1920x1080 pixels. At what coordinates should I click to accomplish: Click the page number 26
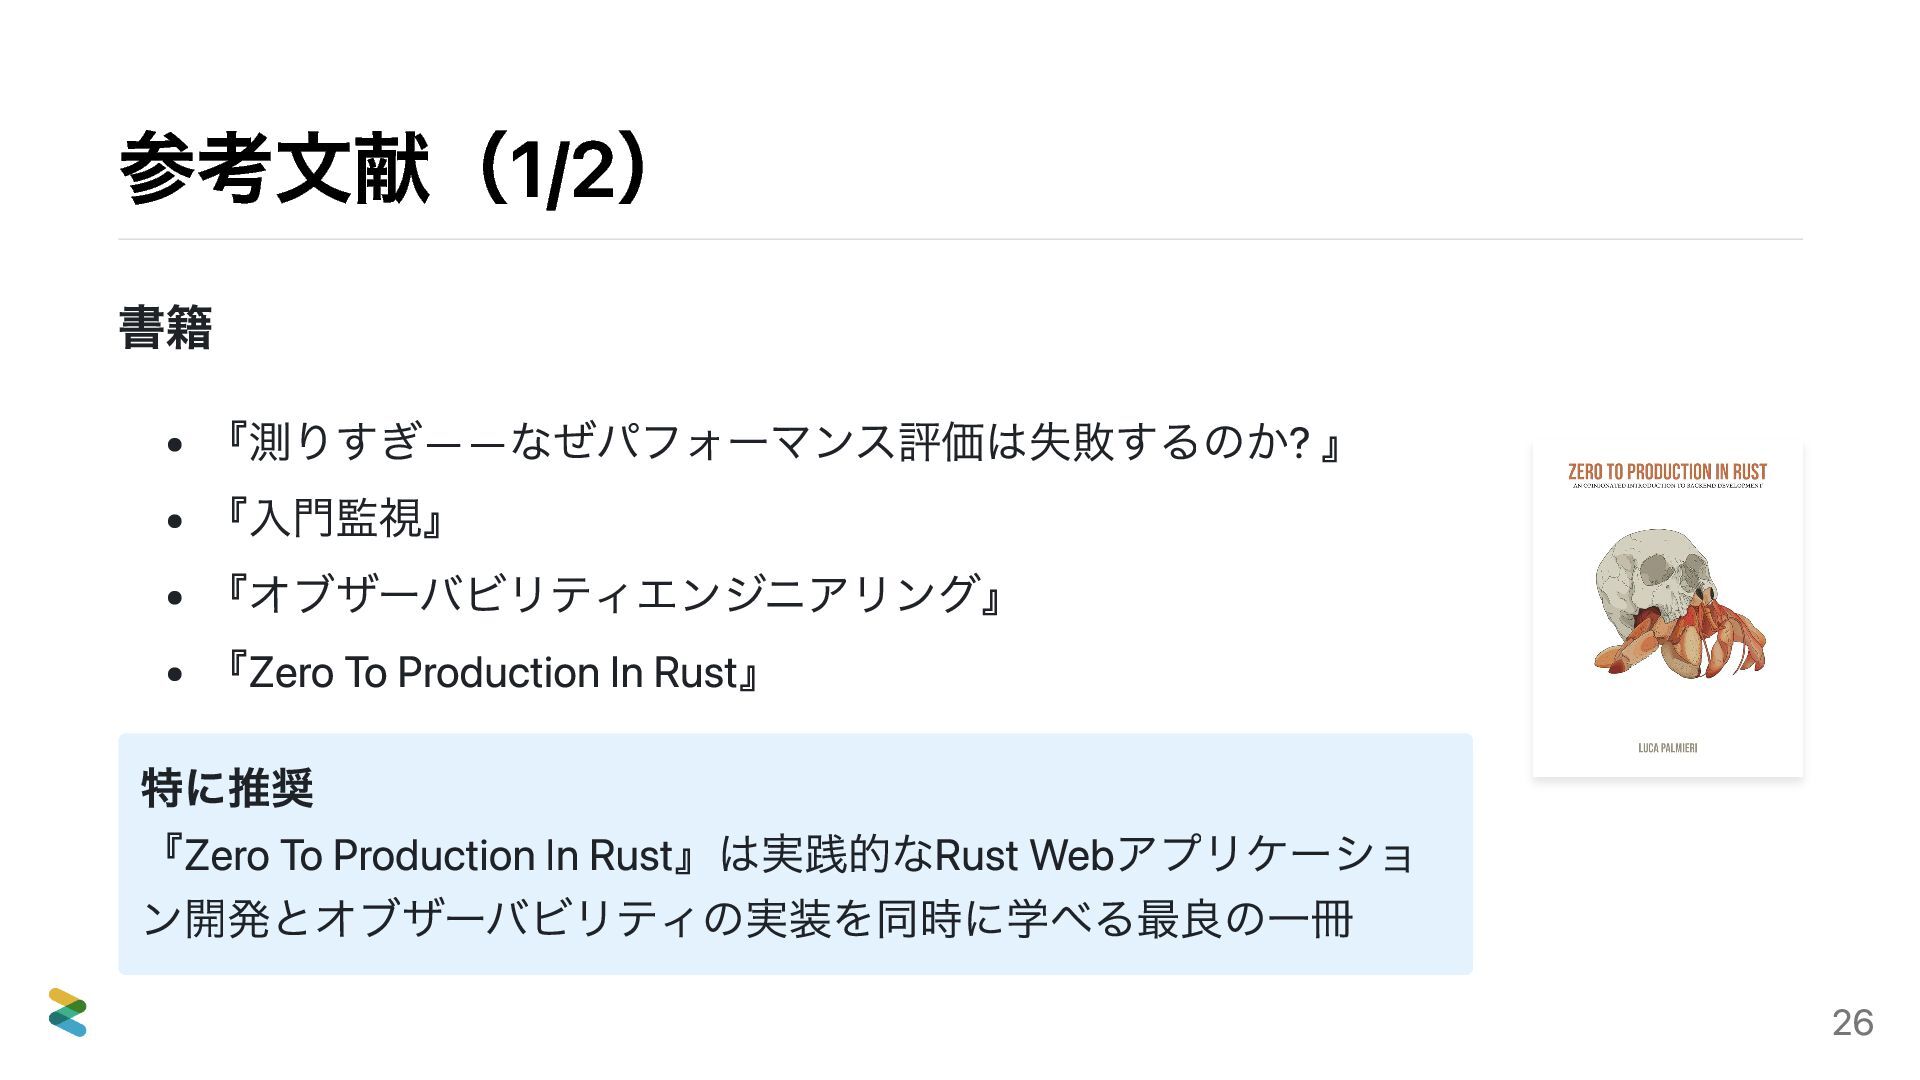(1852, 1023)
